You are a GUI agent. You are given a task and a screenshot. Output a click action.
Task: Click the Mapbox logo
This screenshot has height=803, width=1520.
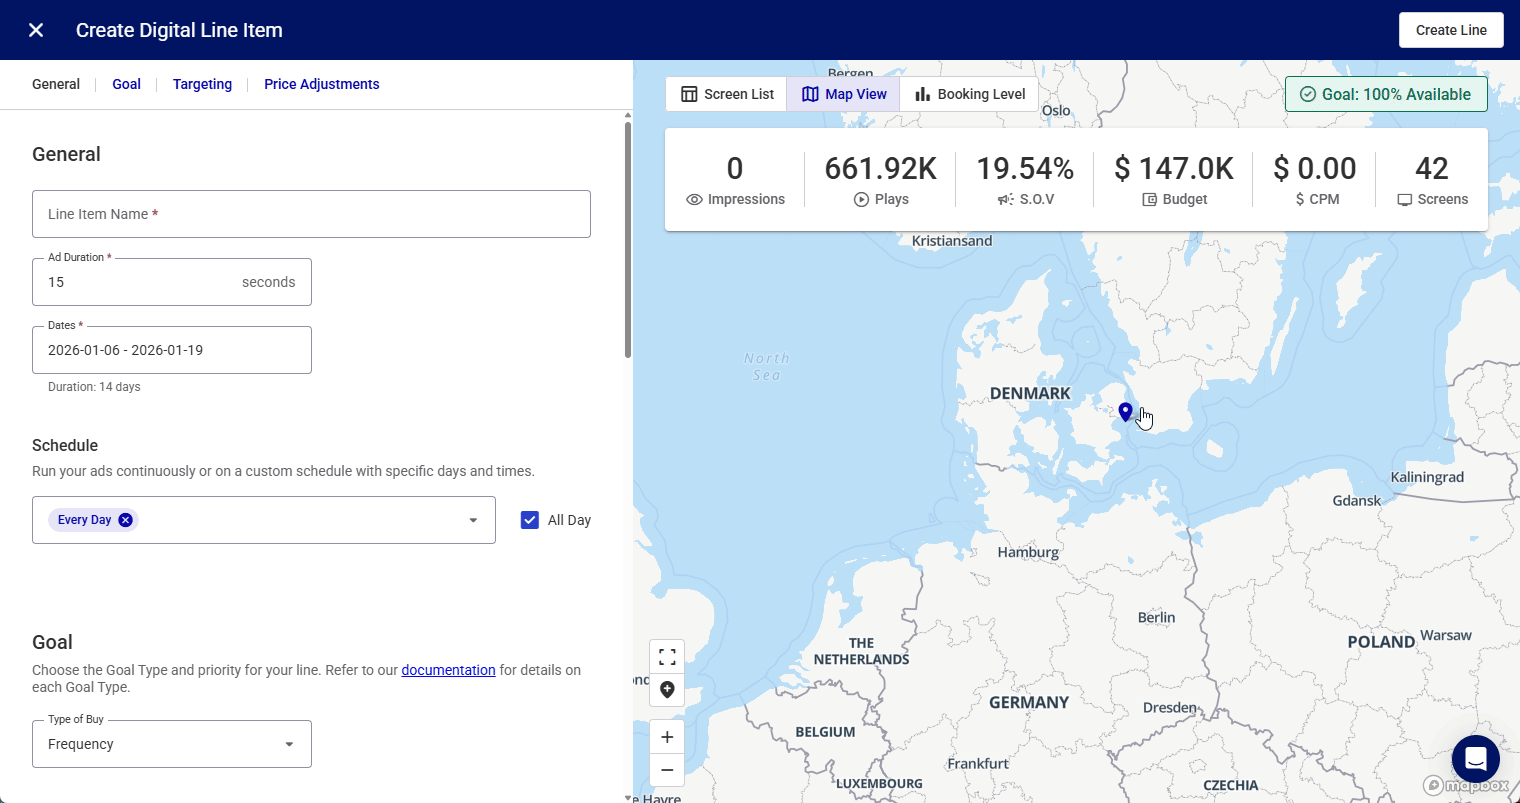pyautogui.click(x=1466, y=786)
